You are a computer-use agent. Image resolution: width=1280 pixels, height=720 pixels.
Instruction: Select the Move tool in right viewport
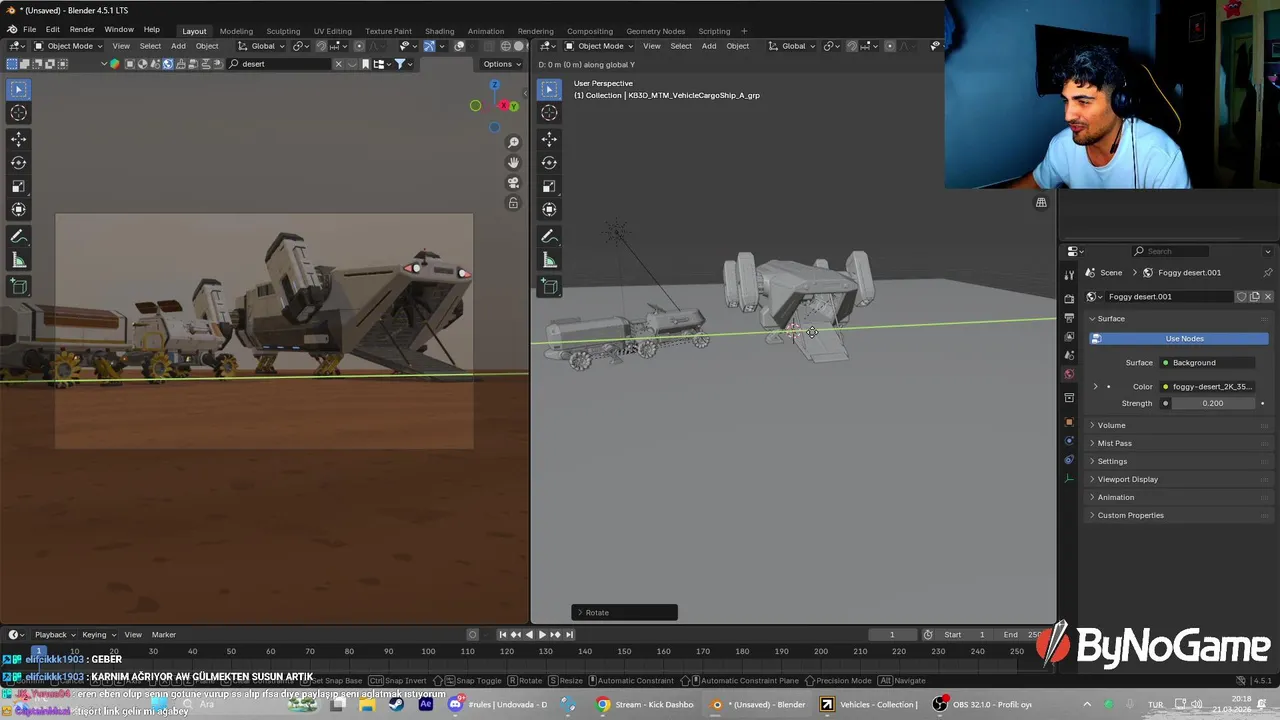click(x=549, y=139)
